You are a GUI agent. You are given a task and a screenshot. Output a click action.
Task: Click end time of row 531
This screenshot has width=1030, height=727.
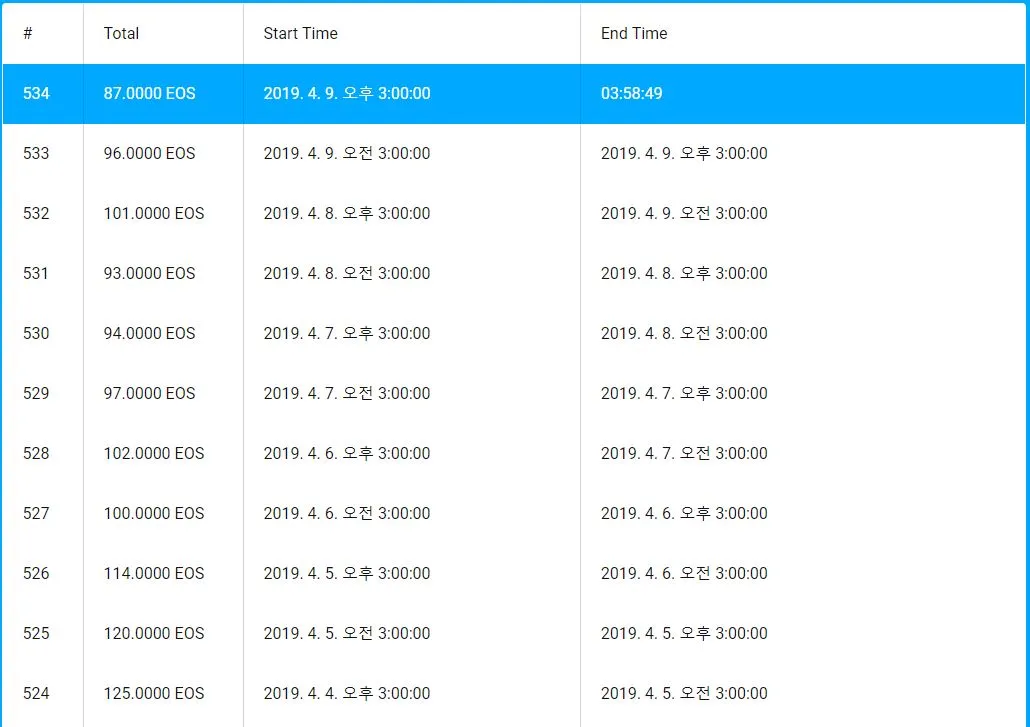[x=684, y=273]
